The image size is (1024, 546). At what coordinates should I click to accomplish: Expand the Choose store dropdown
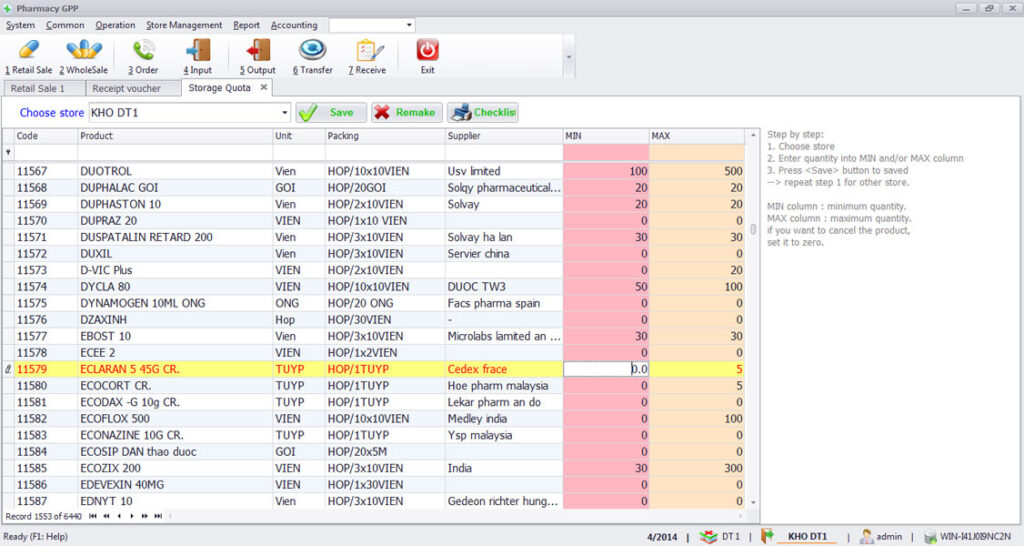pyautogui.click(x=284, y=113)
